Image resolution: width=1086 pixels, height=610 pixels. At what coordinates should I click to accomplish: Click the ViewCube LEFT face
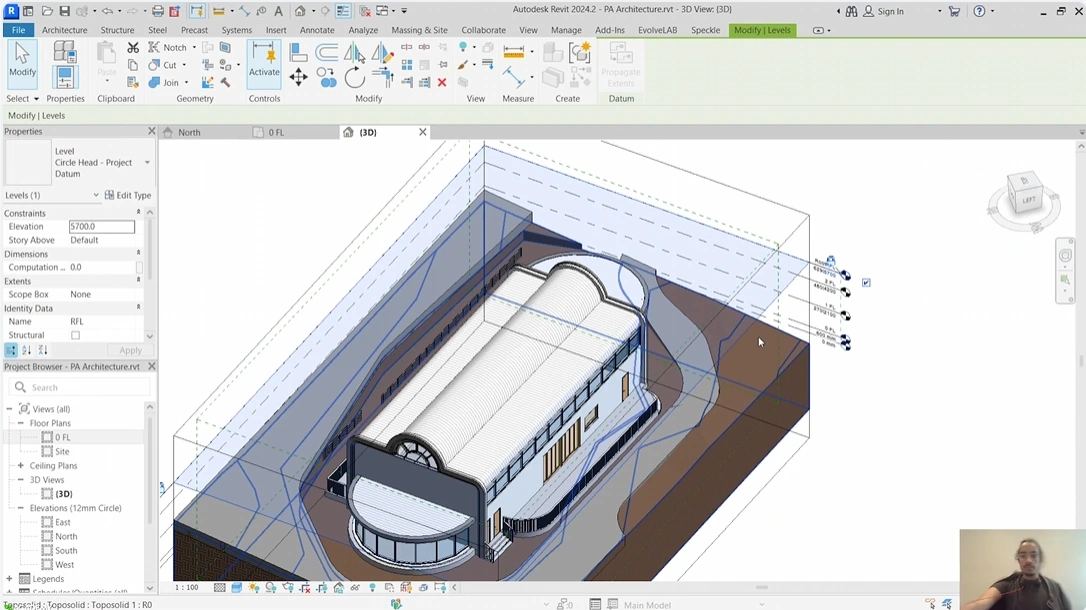point(1028,200)
